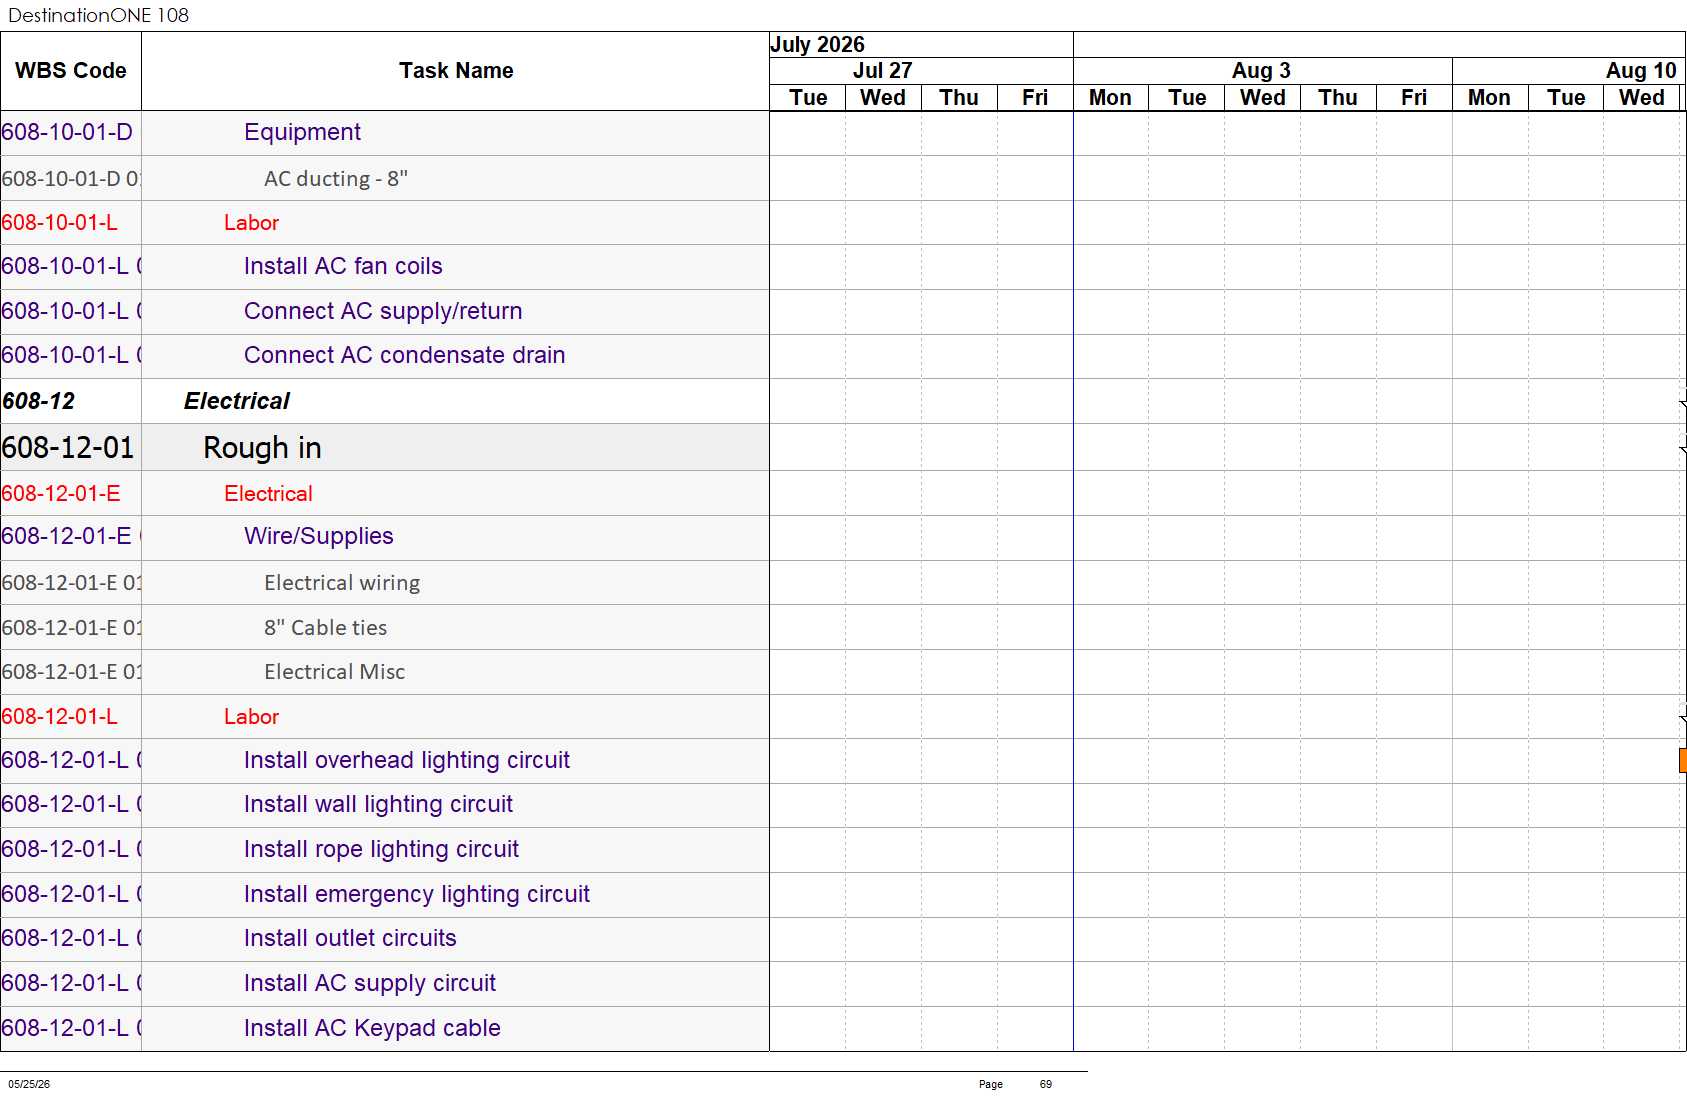The image size is (1687, 1097).
Task: Select the Task Name column header
Action: tap(456, 71)
